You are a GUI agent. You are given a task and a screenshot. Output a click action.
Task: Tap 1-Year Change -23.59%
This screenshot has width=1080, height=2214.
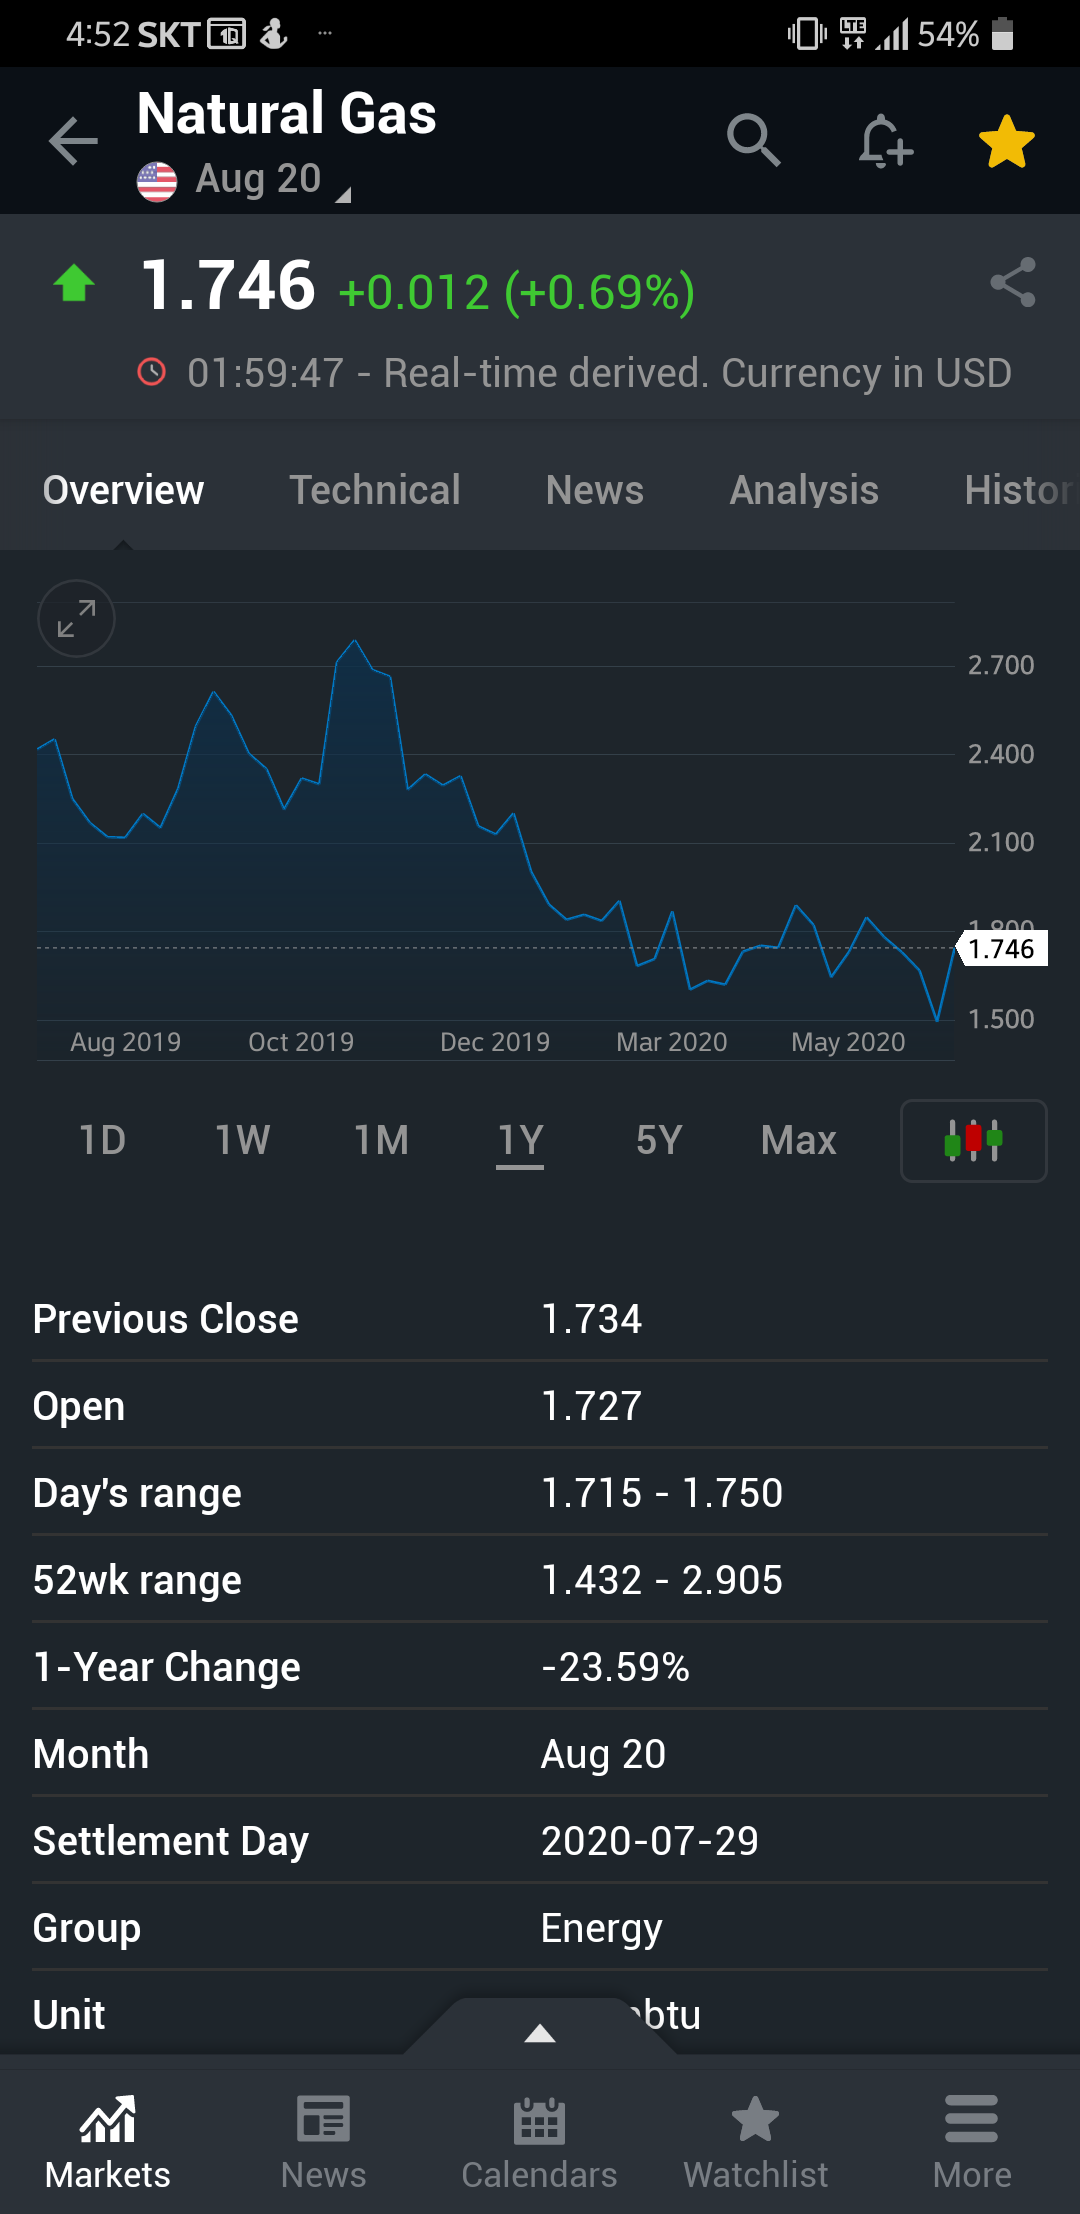[616, 1667]
